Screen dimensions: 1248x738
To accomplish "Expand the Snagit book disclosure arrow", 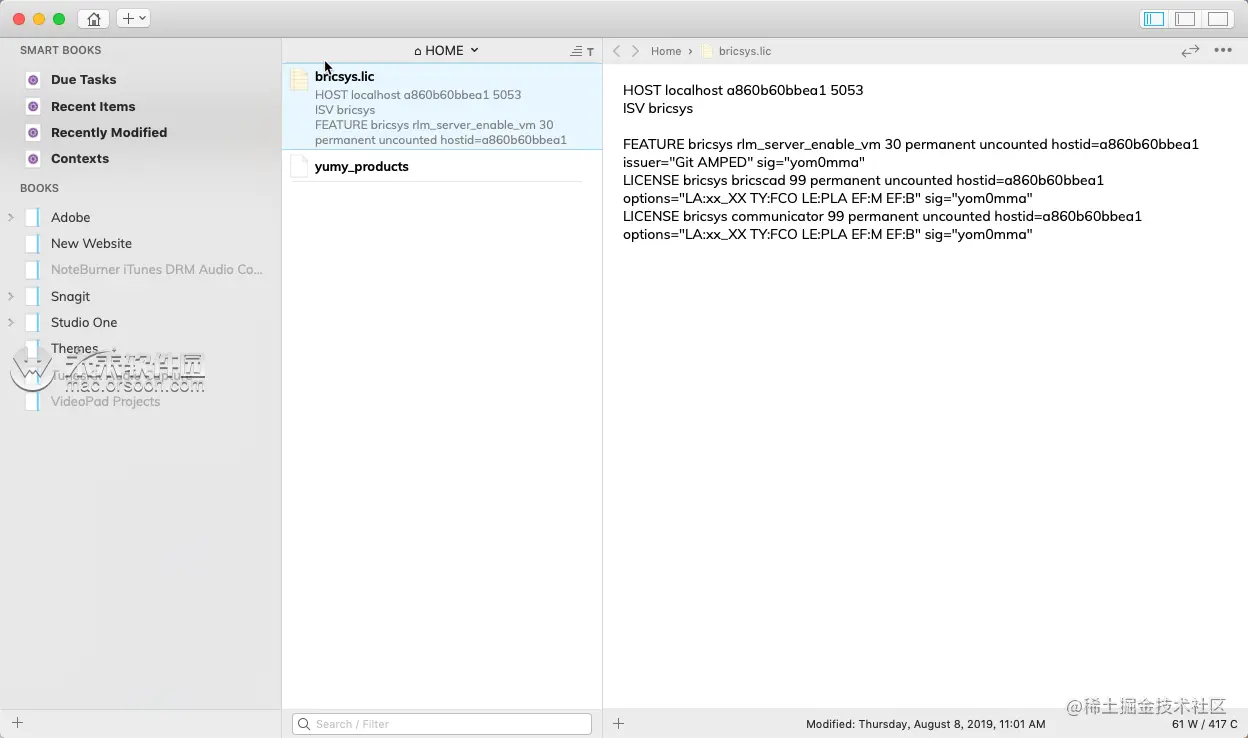I will (x=11, y=296).
